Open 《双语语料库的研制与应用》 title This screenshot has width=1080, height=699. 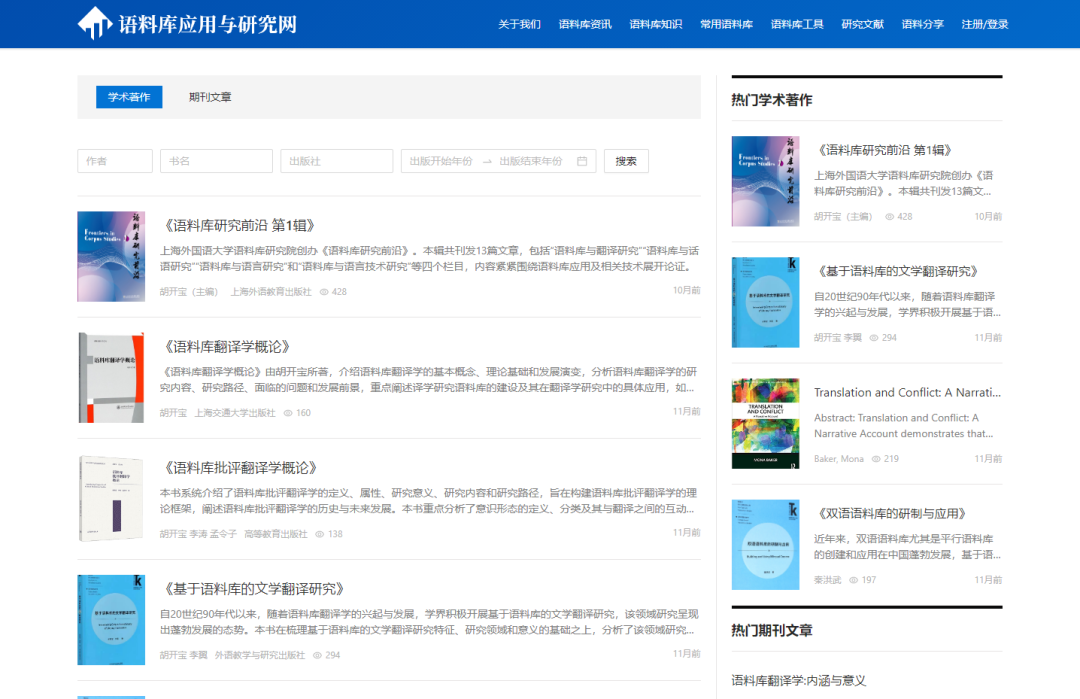pos(892,514)
